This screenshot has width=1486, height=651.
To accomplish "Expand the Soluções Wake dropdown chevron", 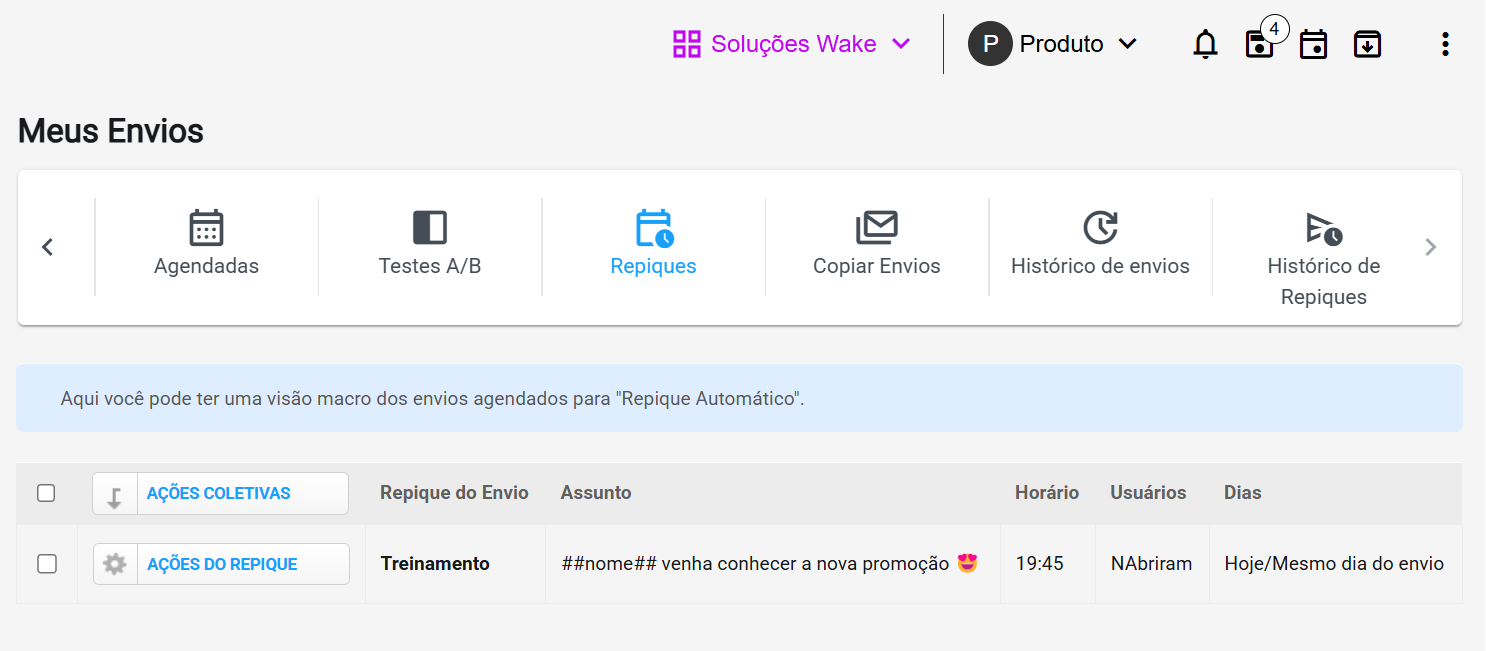I will click(901, 44).
